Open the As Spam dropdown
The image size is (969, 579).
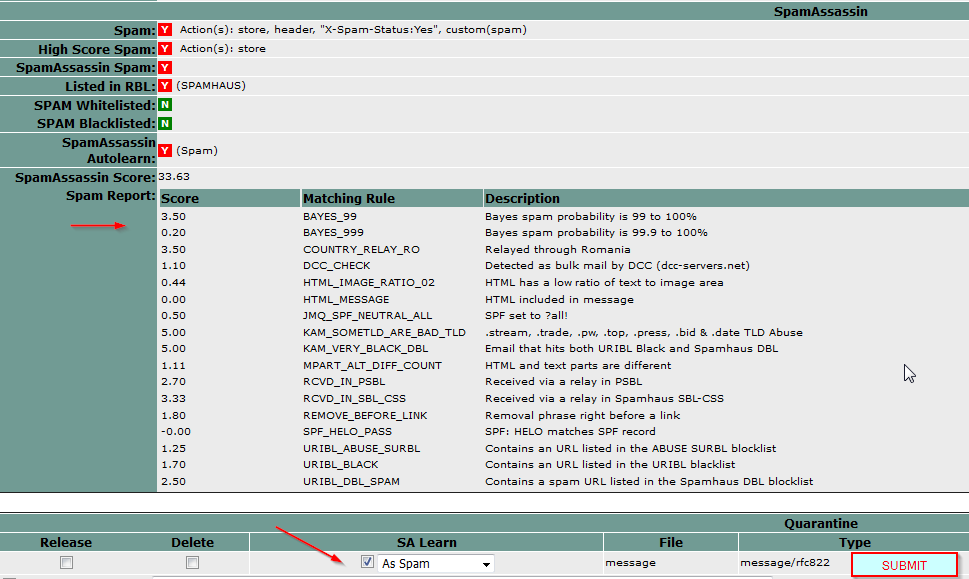tap(436, 564)
